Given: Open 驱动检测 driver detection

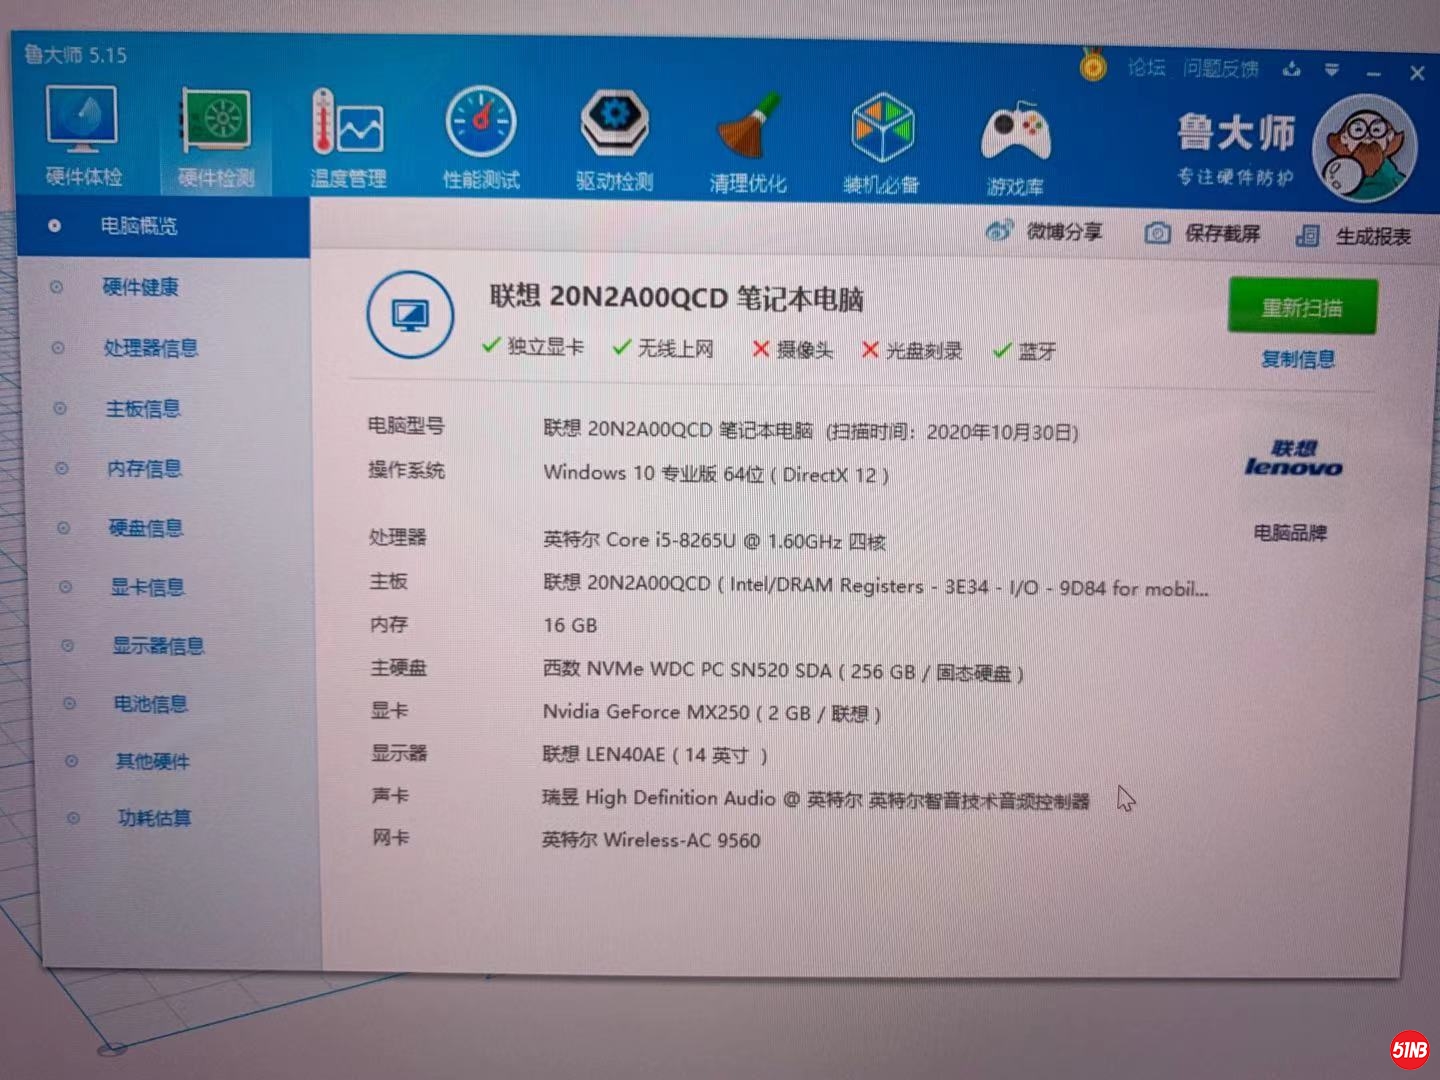Looking at the screenshot, I should 614,140.
